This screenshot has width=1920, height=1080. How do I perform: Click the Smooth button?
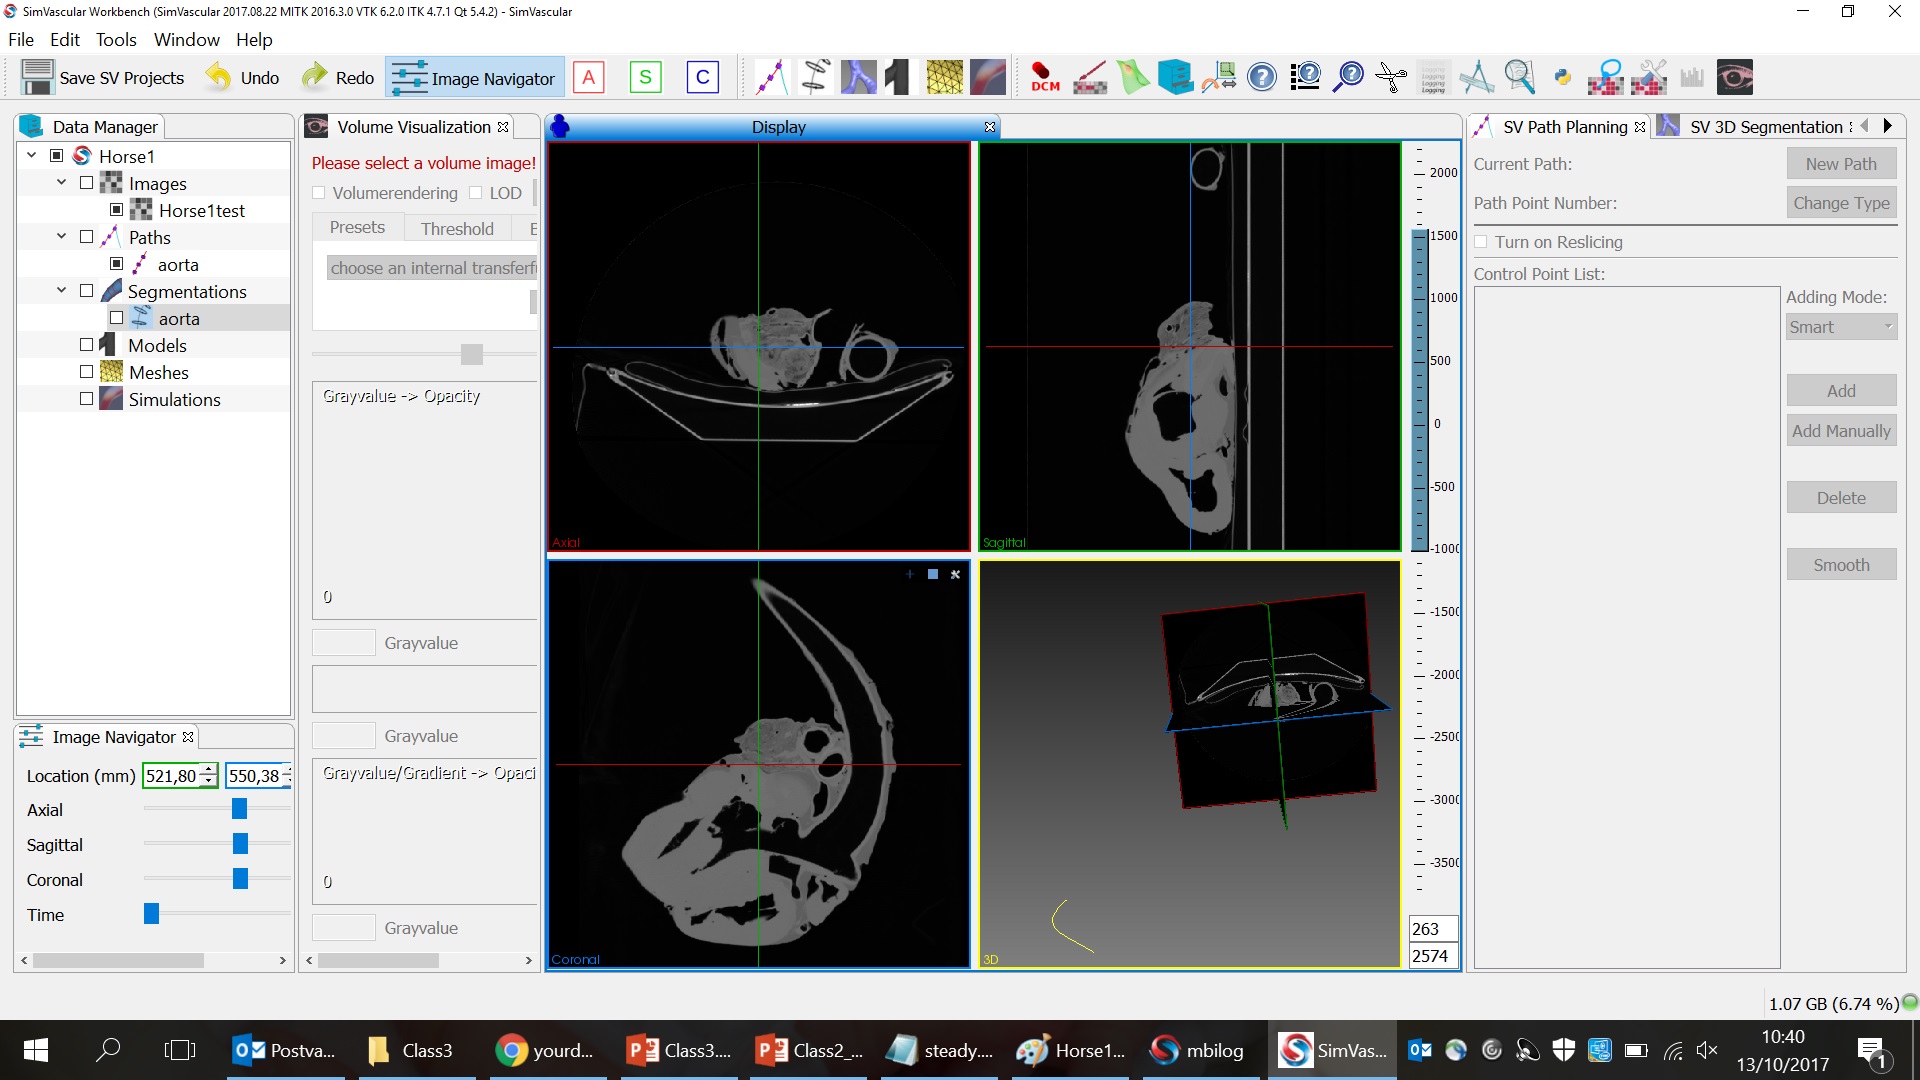coord(1841,565)
